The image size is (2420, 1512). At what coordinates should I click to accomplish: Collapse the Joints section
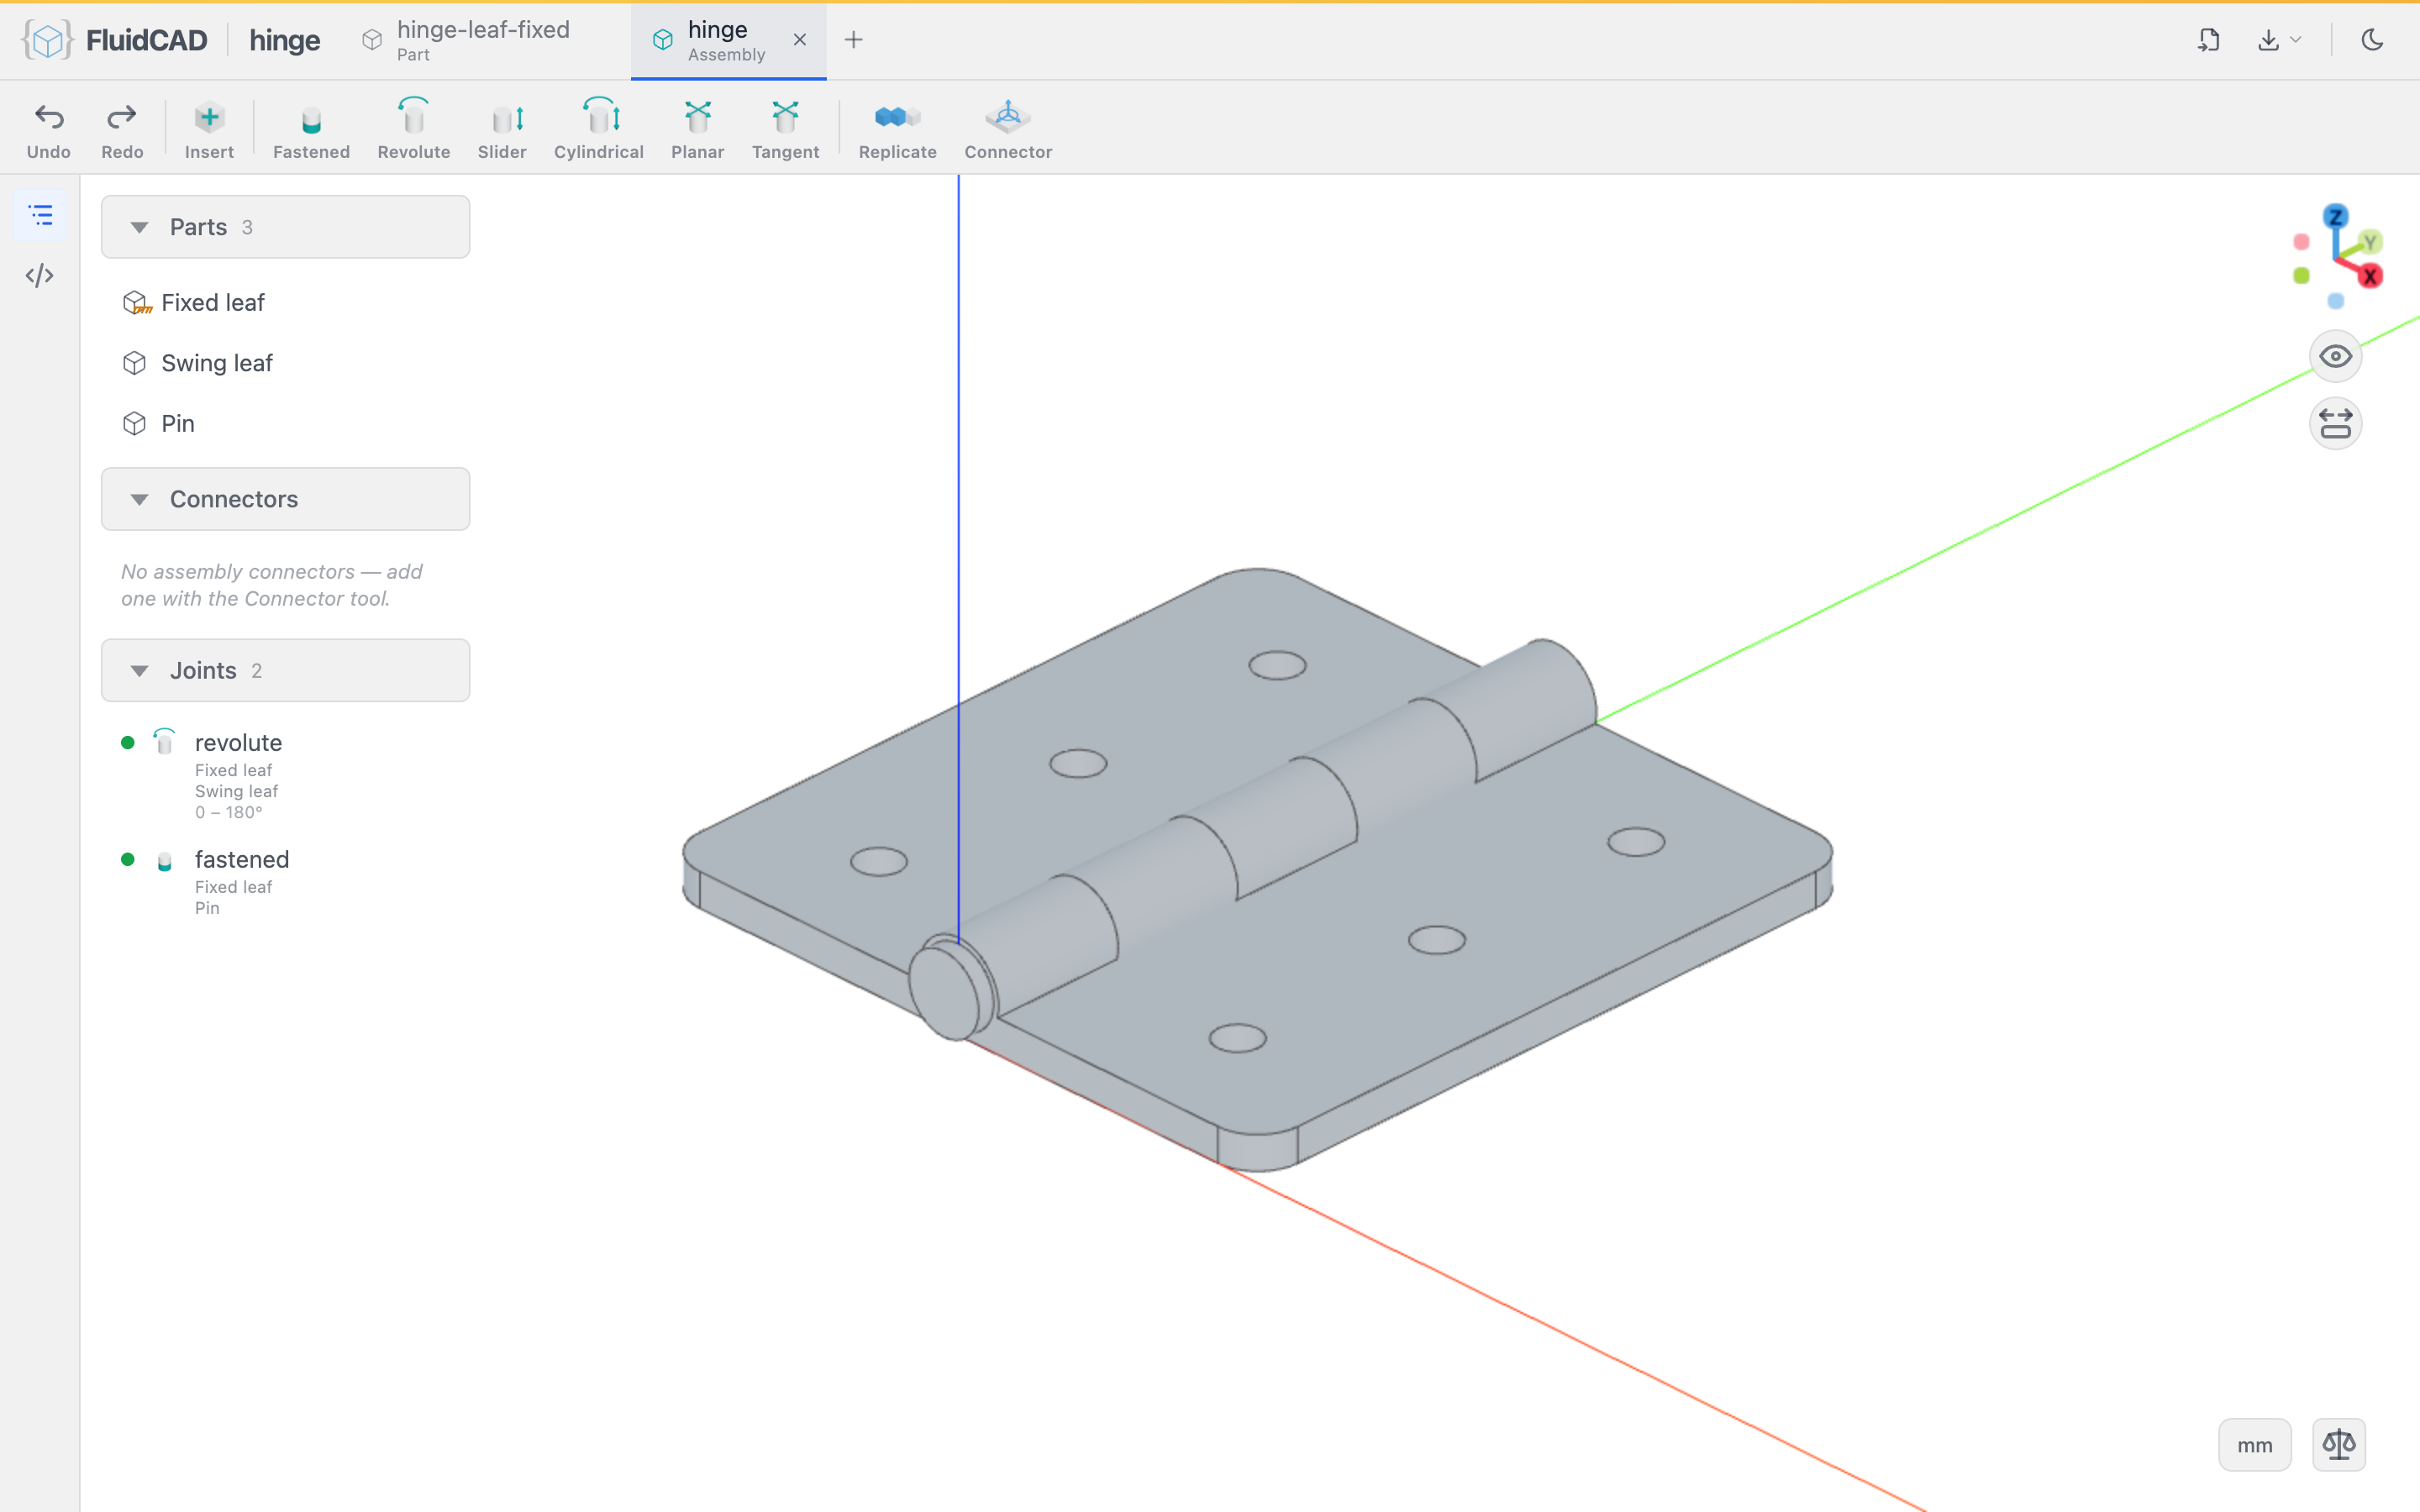tap(285, 670)
